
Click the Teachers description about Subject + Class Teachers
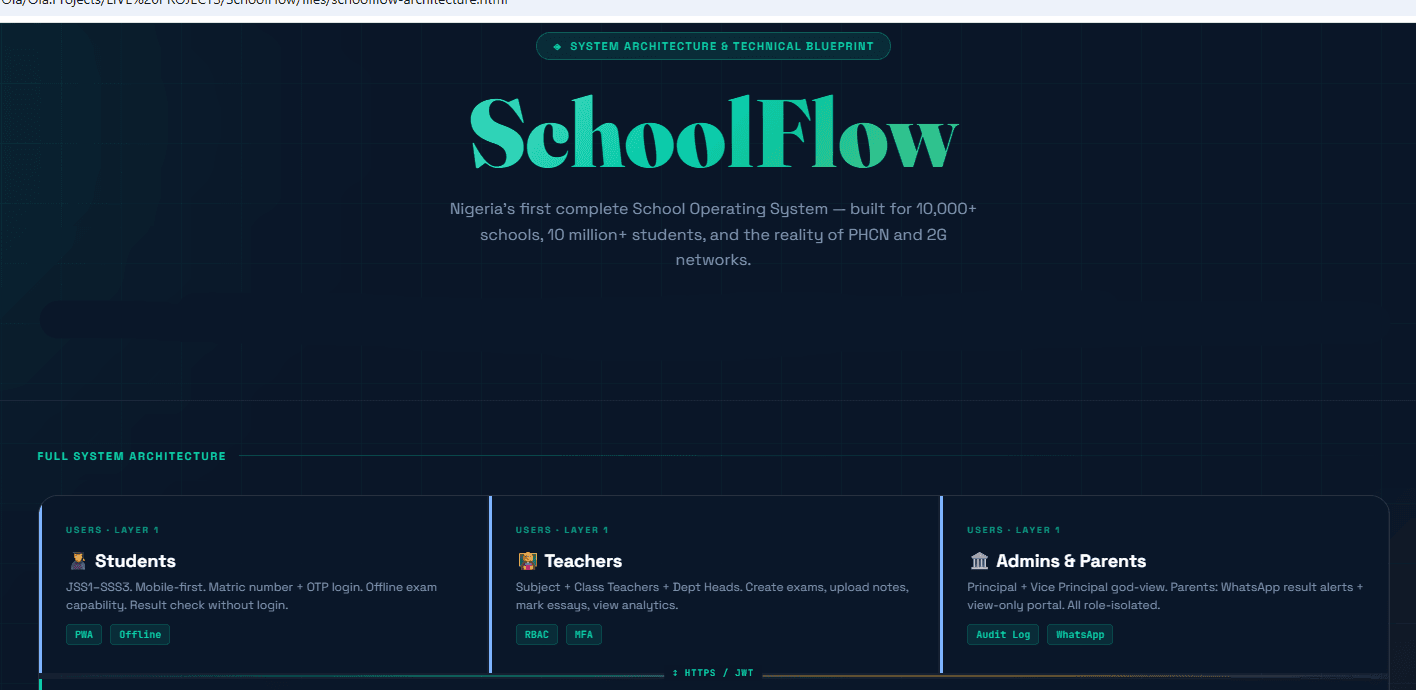pos(712,596)
